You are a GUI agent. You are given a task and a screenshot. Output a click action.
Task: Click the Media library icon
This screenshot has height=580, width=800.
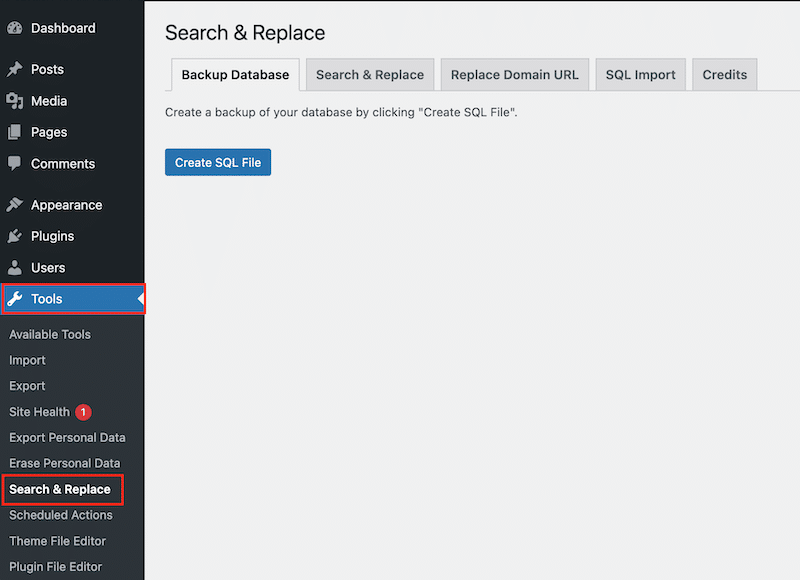pyautogui.click(x=15, y=101)
